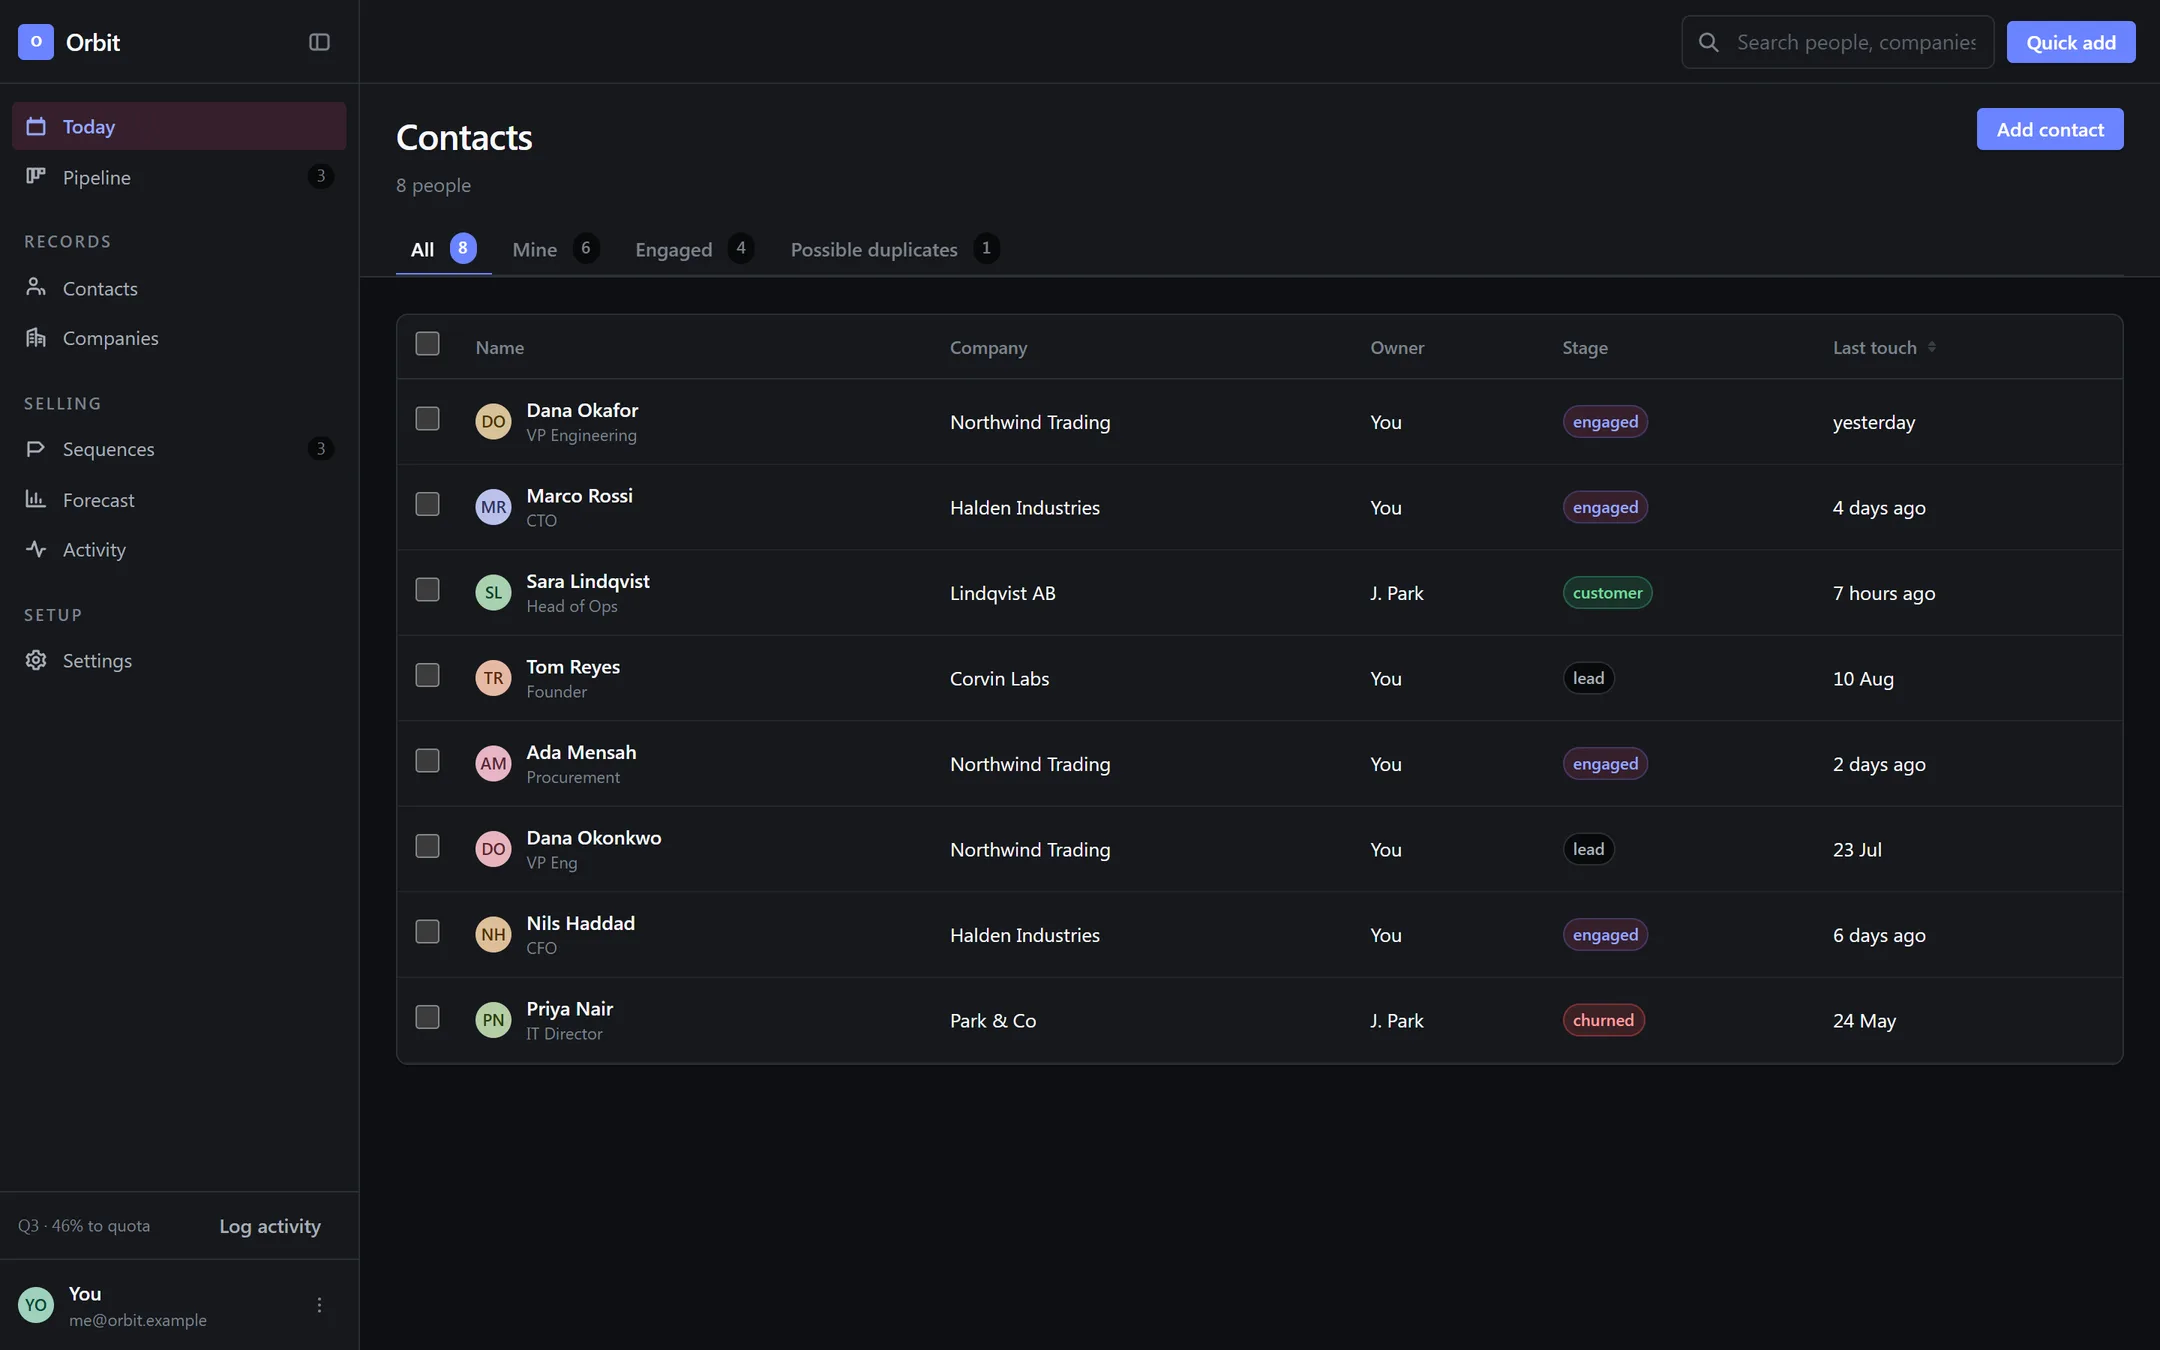The height and width of the screenshot is (1350, 2160).
Task: Click the Add contact button
Action: 2050,129
